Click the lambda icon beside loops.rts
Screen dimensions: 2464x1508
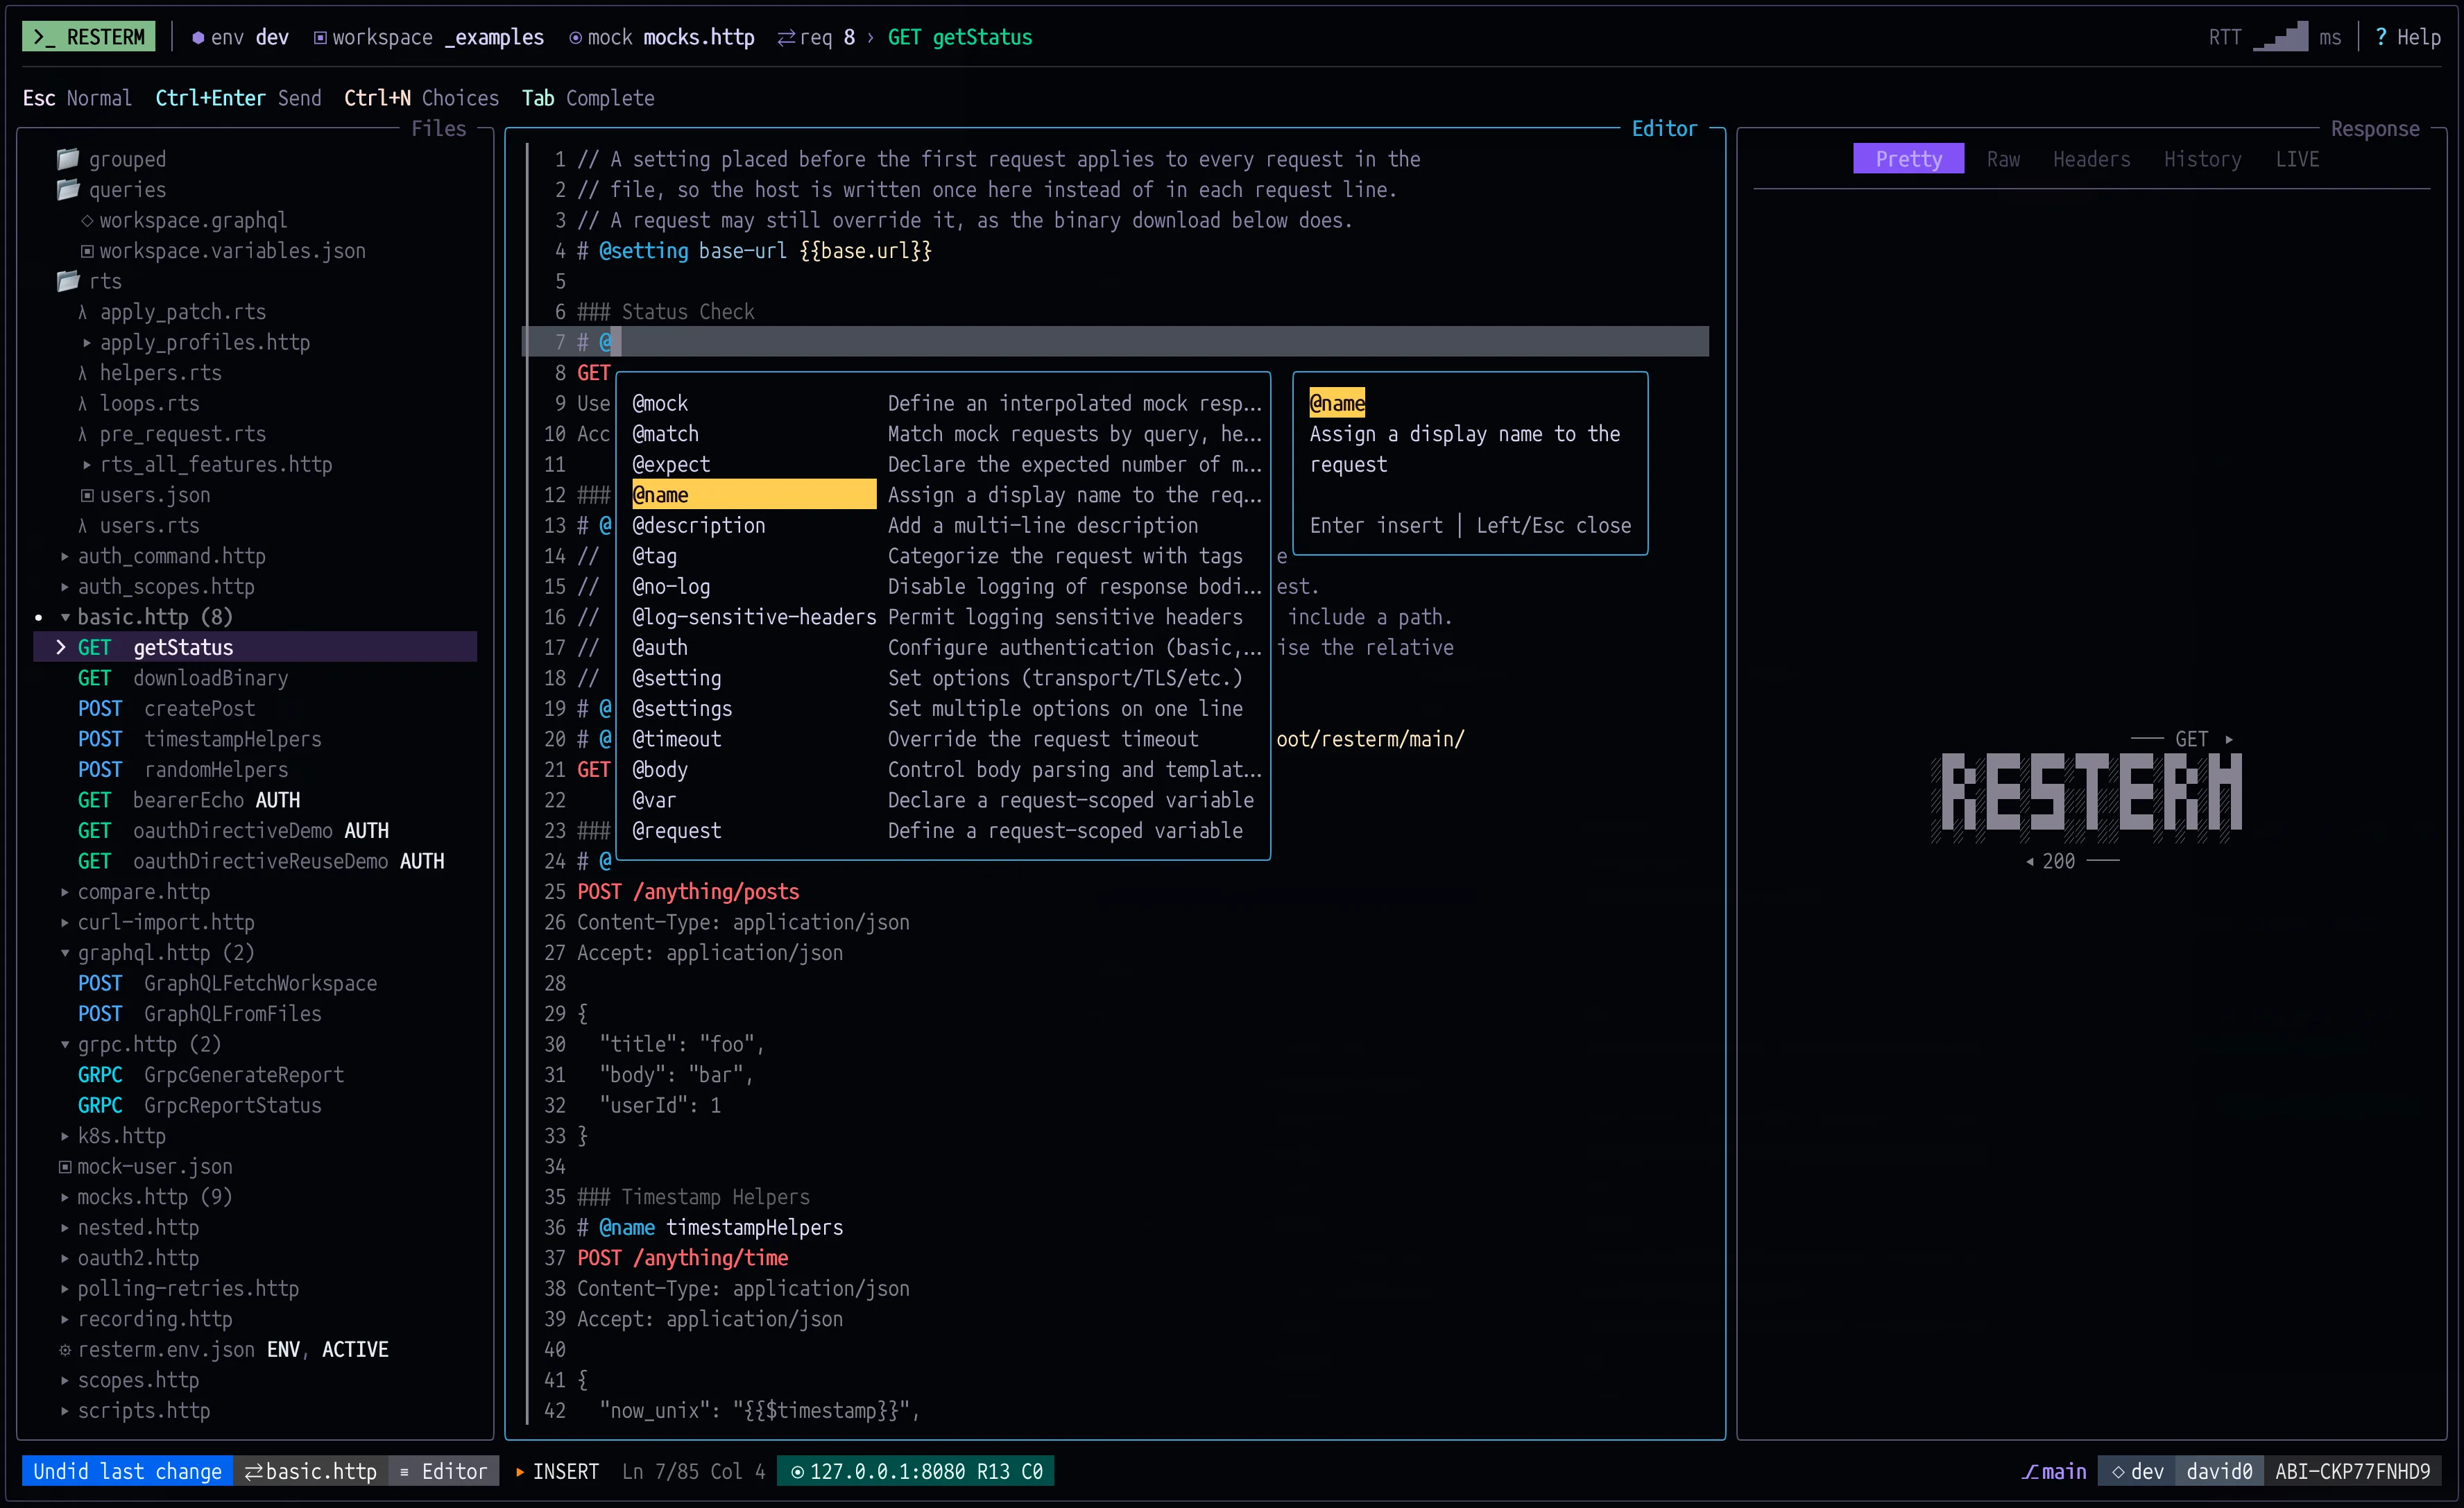[x=83, y=404]
